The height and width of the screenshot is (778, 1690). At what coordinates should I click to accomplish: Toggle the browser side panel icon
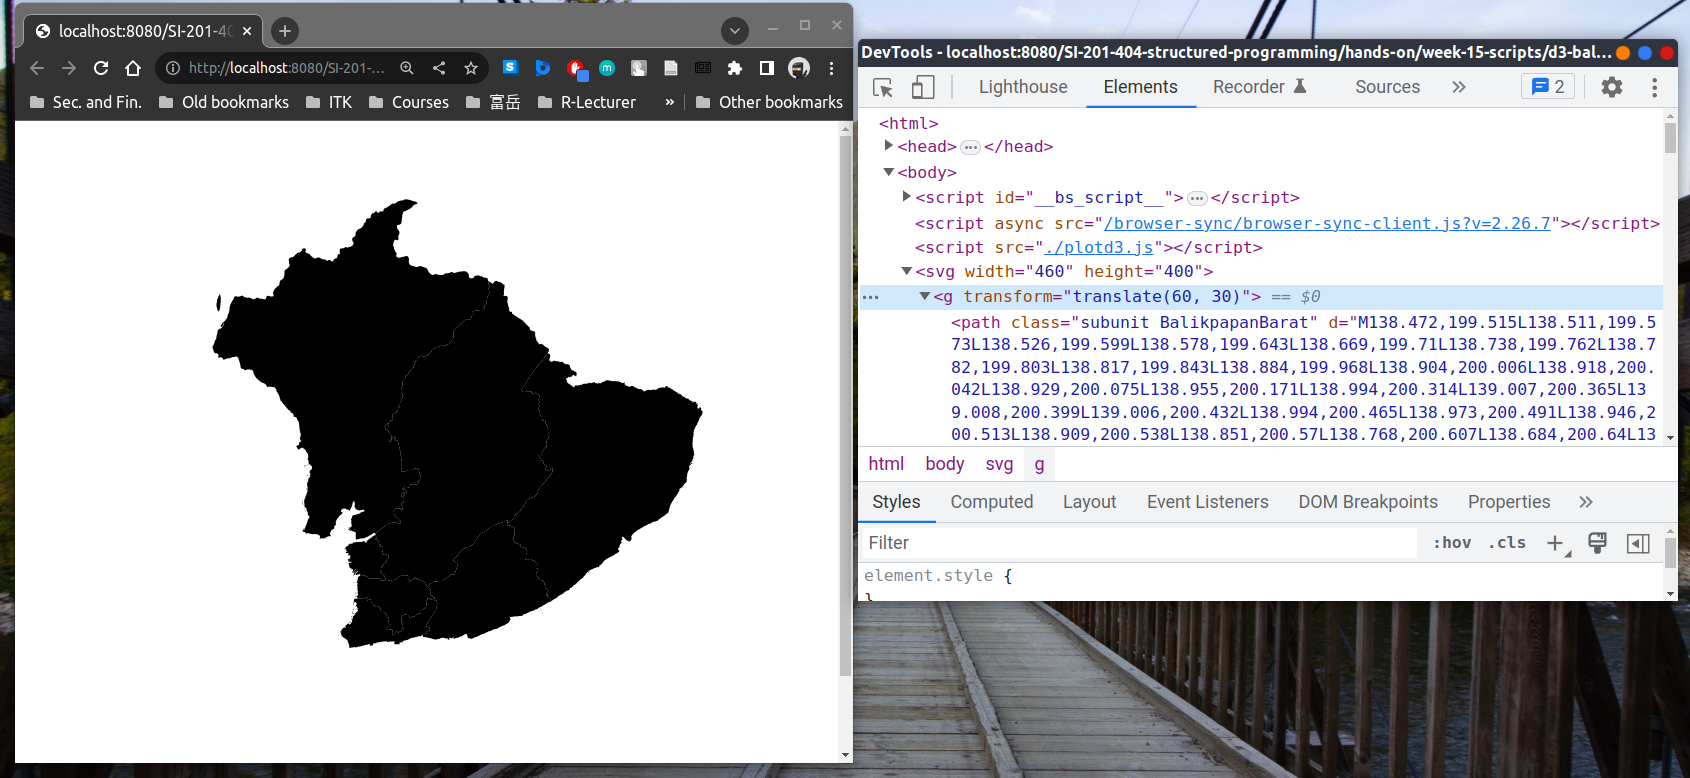tap(767, 68)
